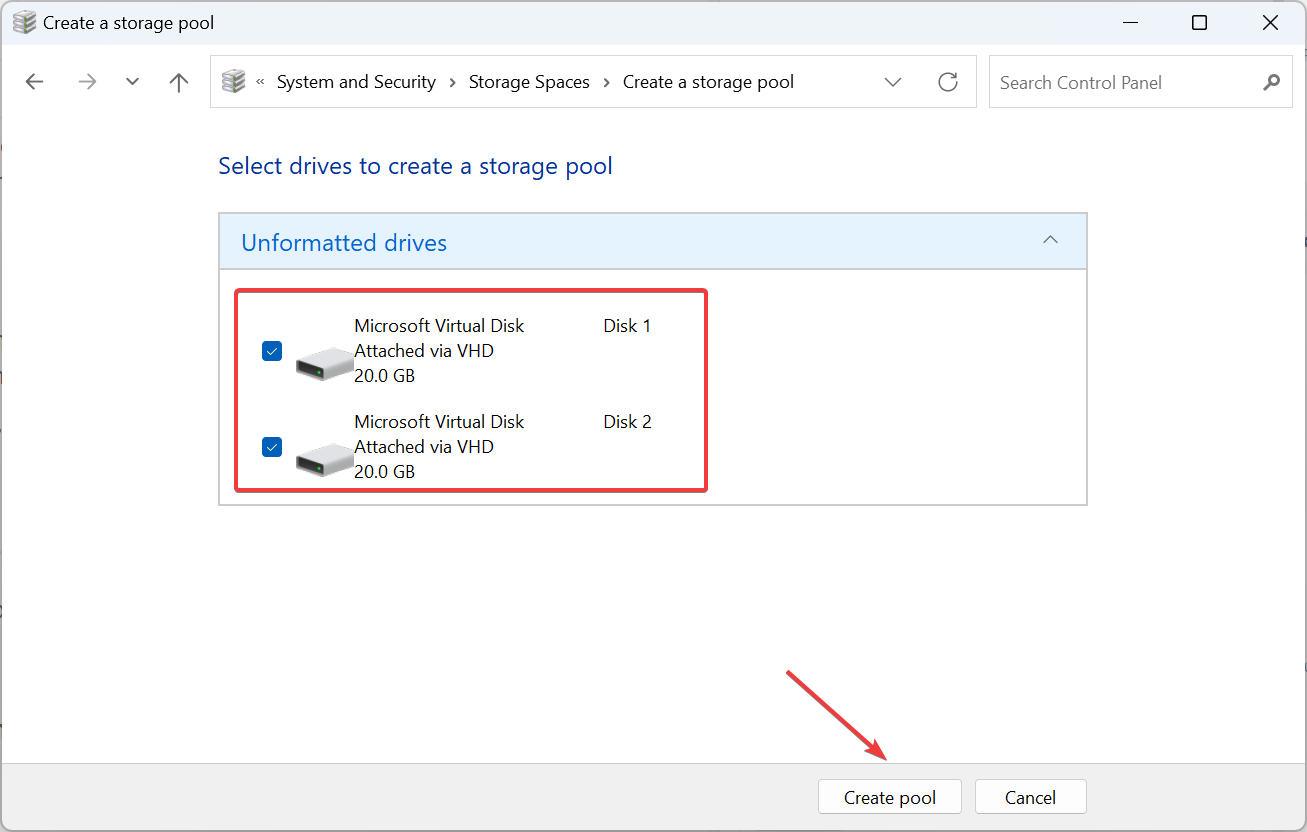The width and height of the screenshot is (1307, 832).
Task: Navigate to Storage Spaces via breadcrumb
Action: [529, 82]
